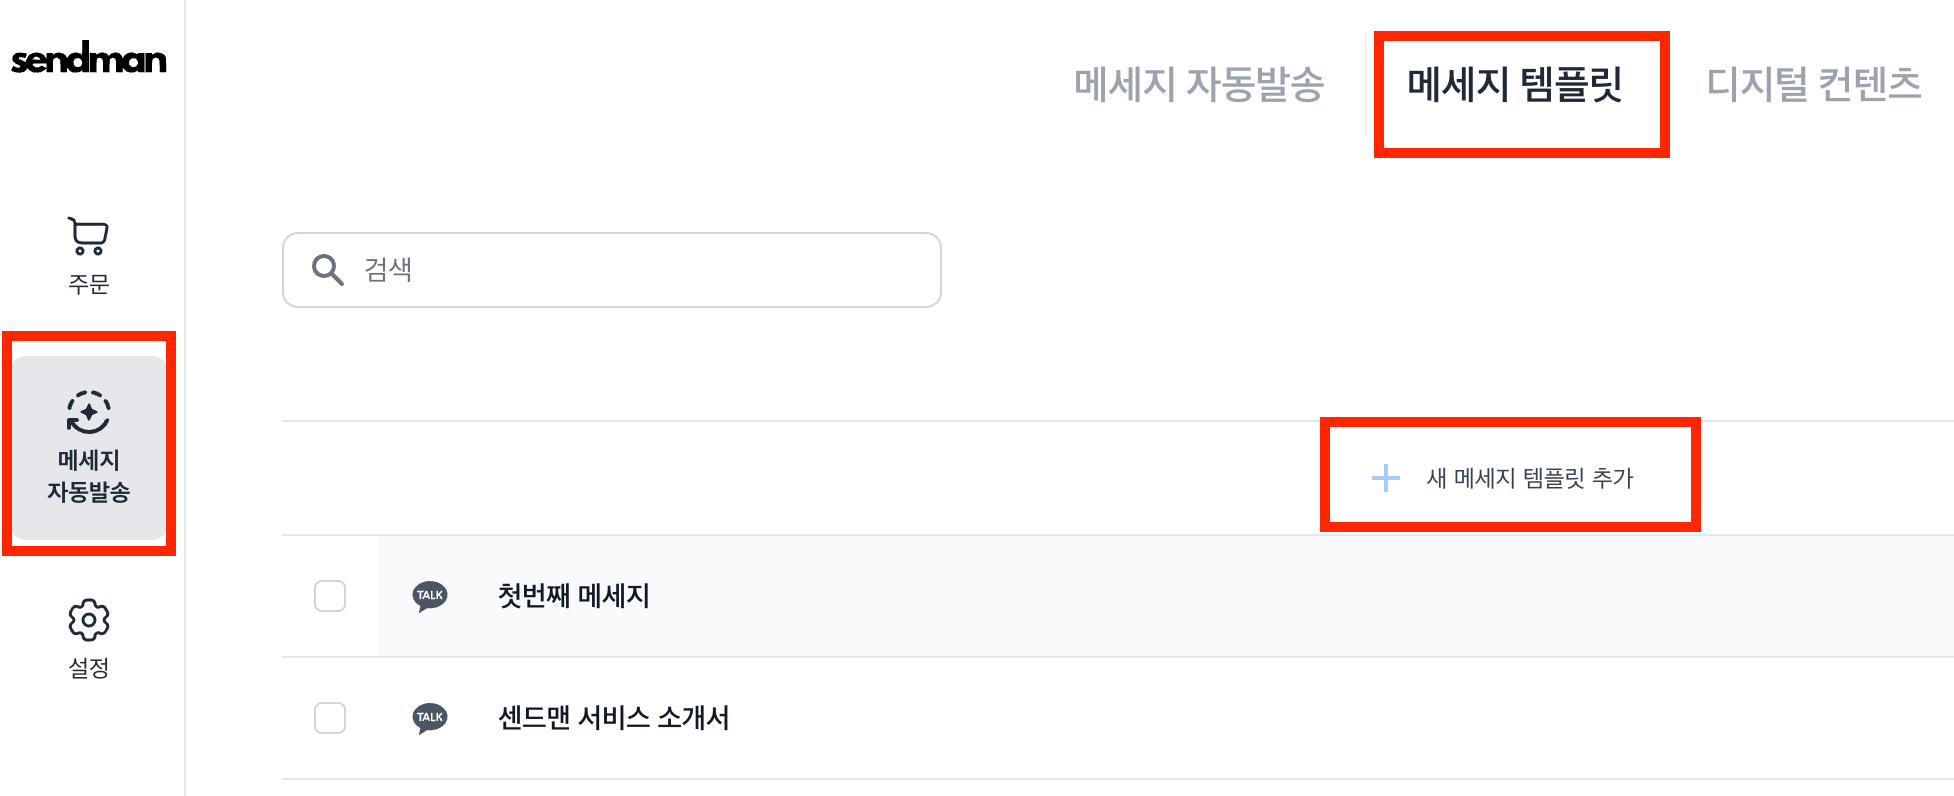Click the 새 메세지 템플릿 추가 button text
The image size is (1954, 796).
(x=1529, y=478)
